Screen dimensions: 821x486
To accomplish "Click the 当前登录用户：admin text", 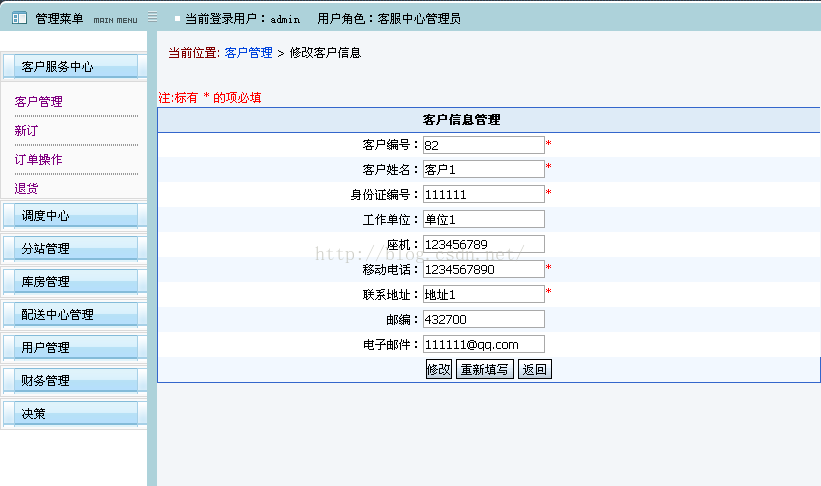I will [242, 19].
